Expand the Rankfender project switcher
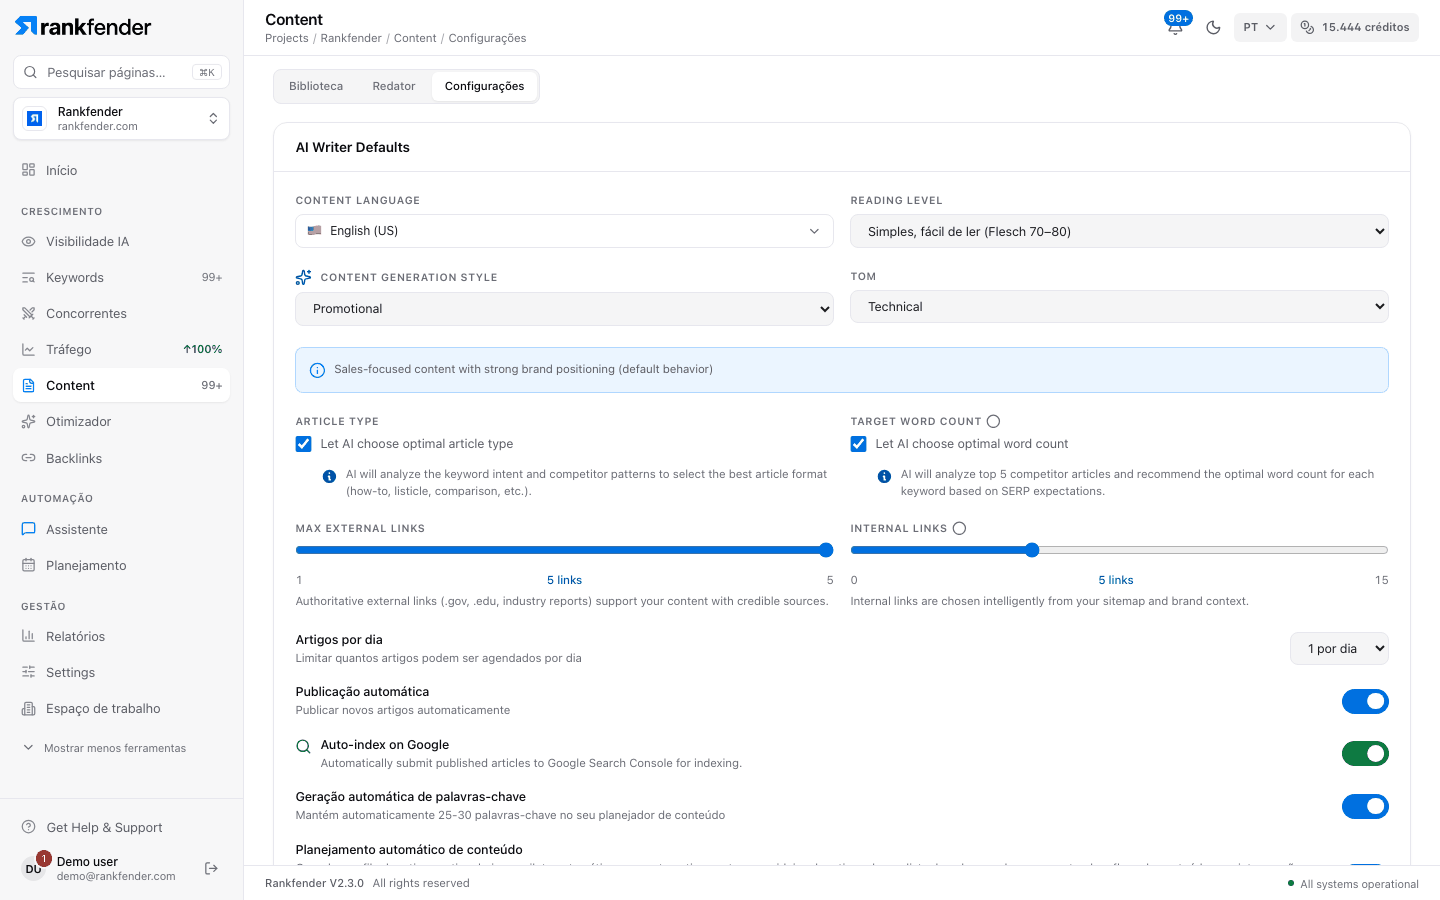 pos(121,119)
